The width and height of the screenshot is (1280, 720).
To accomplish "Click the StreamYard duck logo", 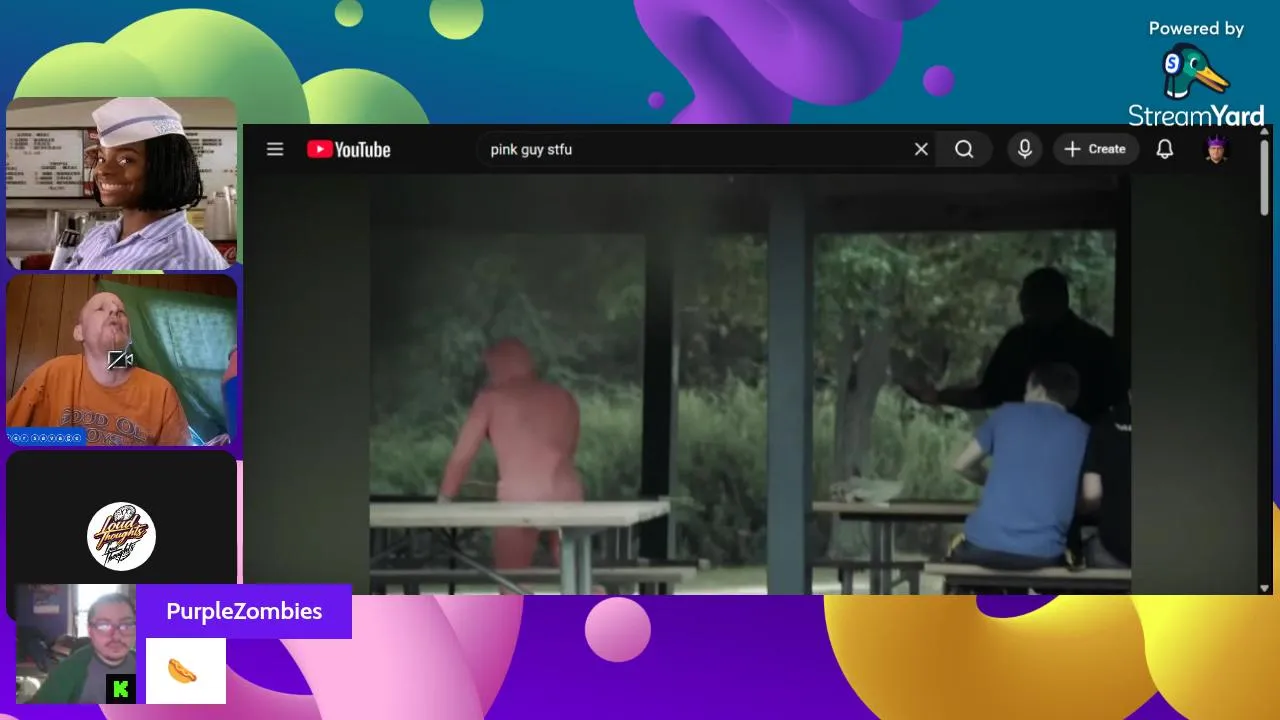I will [x=1195, y=72].
